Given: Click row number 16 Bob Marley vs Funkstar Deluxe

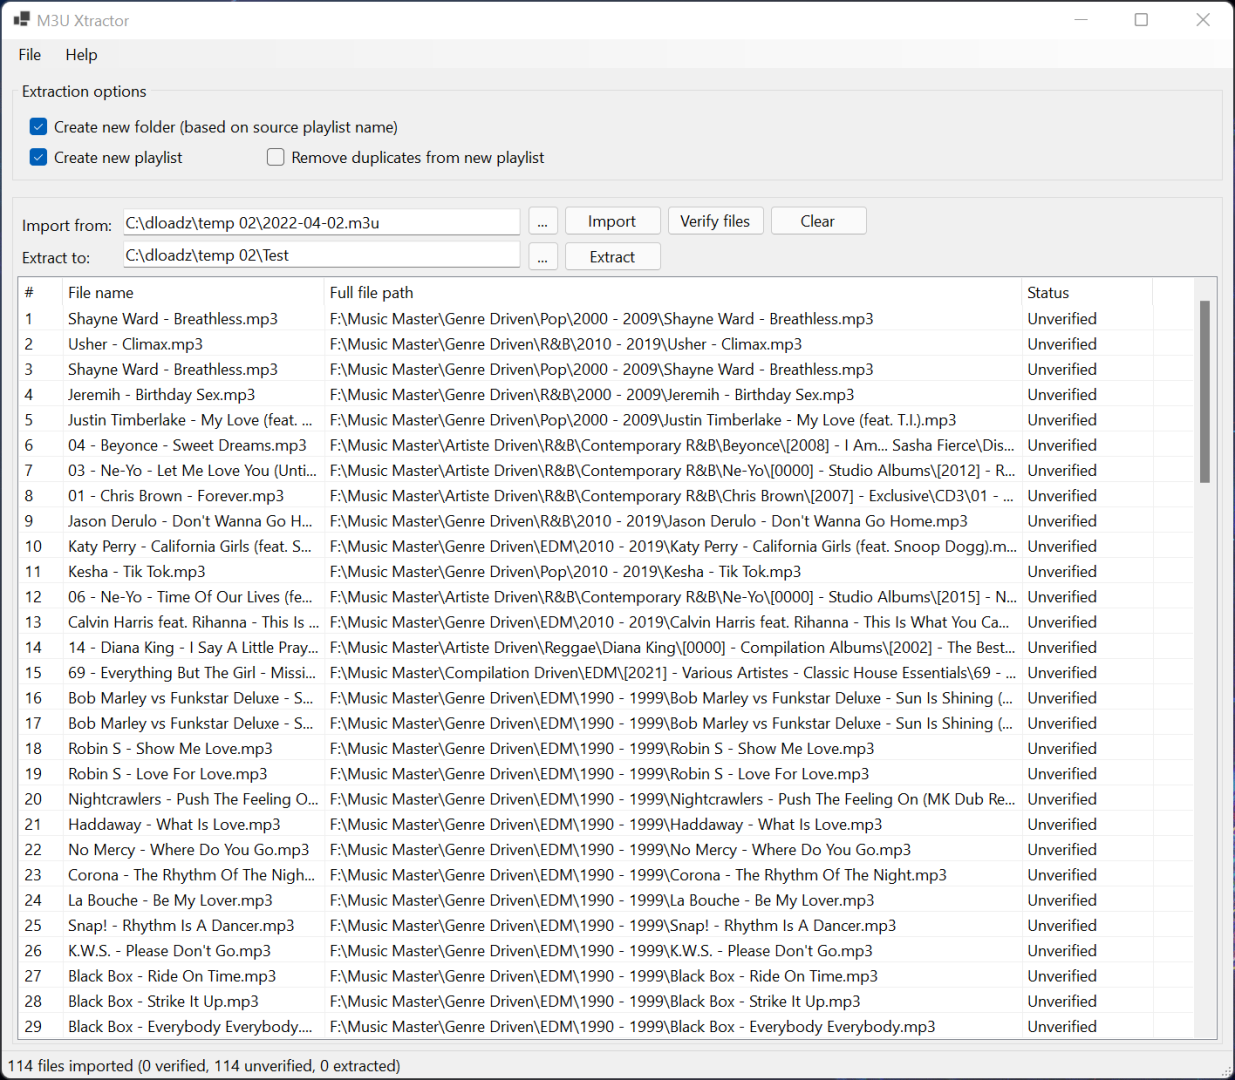Looking at the screenshot, I should pyautogui.click(x=34, y=698).
